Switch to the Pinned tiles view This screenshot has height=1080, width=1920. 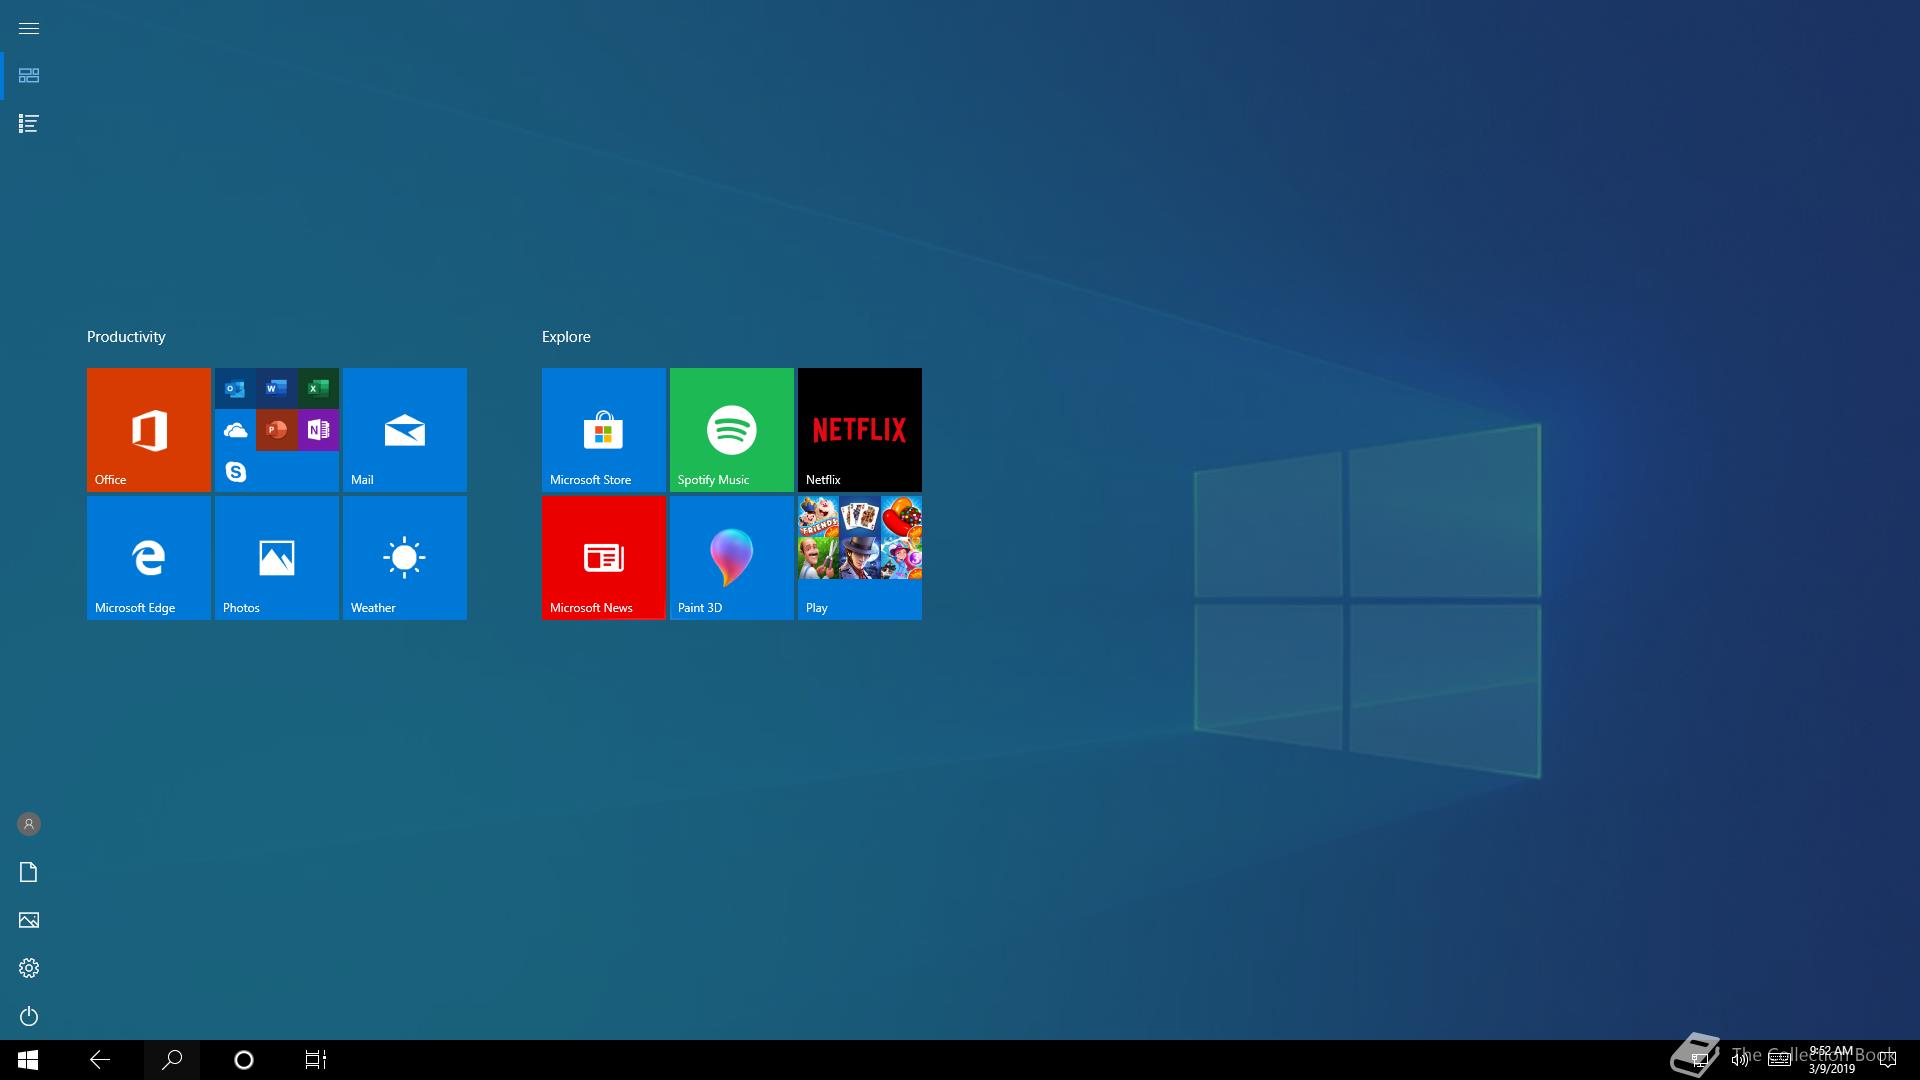29,76
